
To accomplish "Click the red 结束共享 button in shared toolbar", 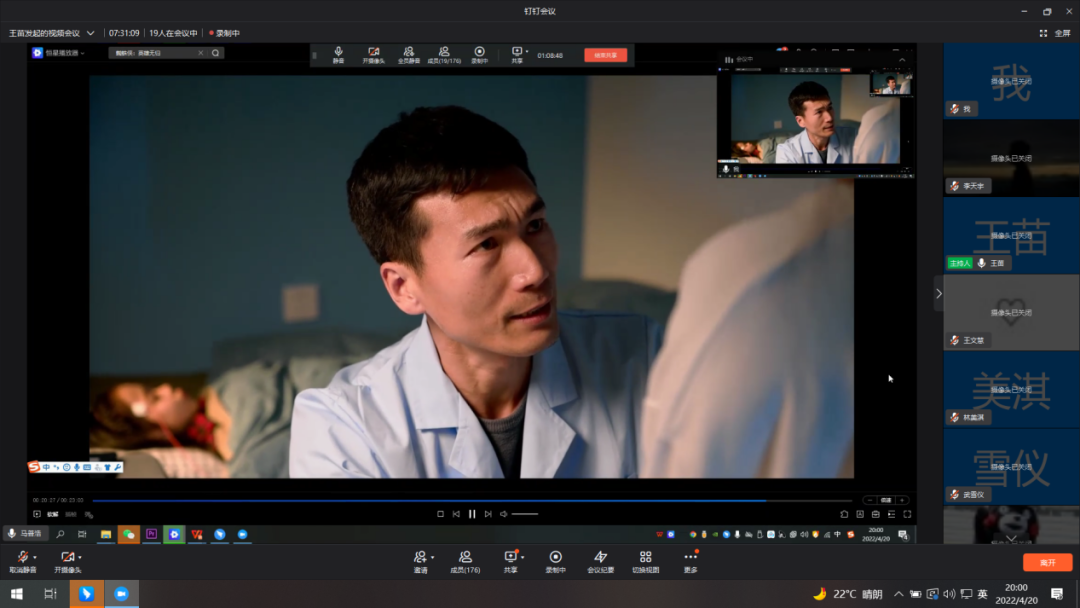I will pos(605,55).
